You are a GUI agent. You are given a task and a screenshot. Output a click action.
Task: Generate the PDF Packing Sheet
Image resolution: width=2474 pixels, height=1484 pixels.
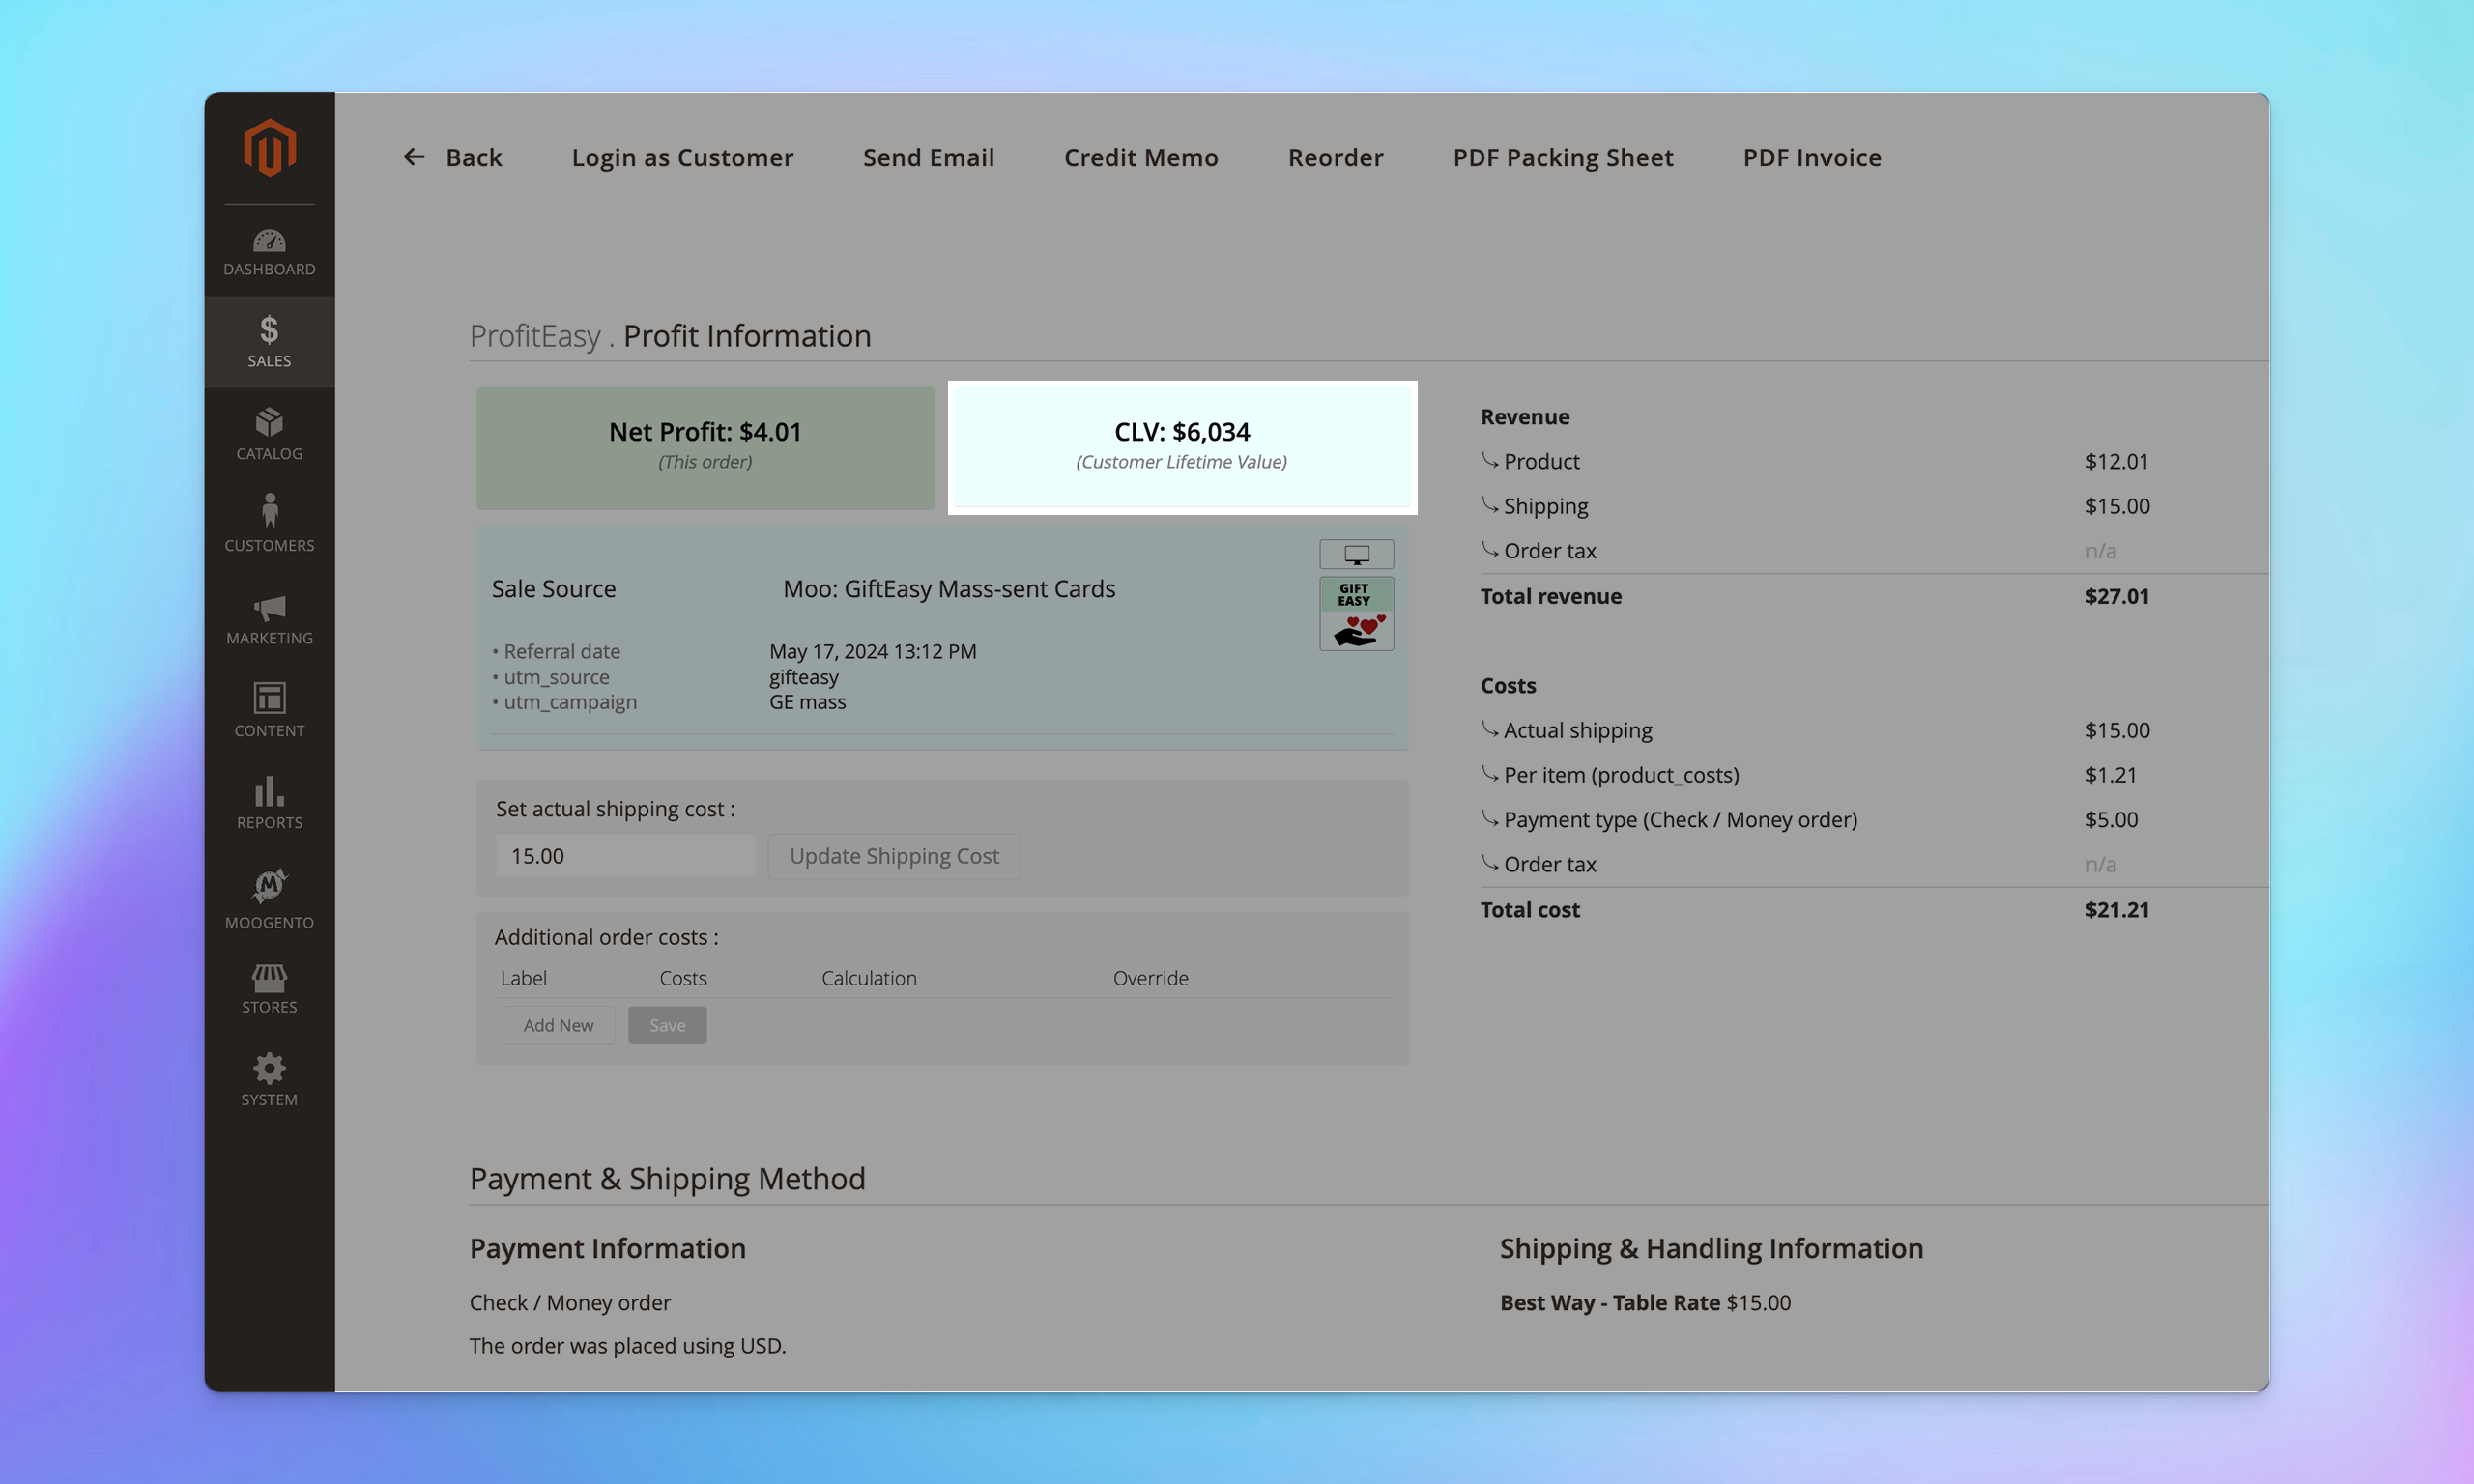[1563, 157]
